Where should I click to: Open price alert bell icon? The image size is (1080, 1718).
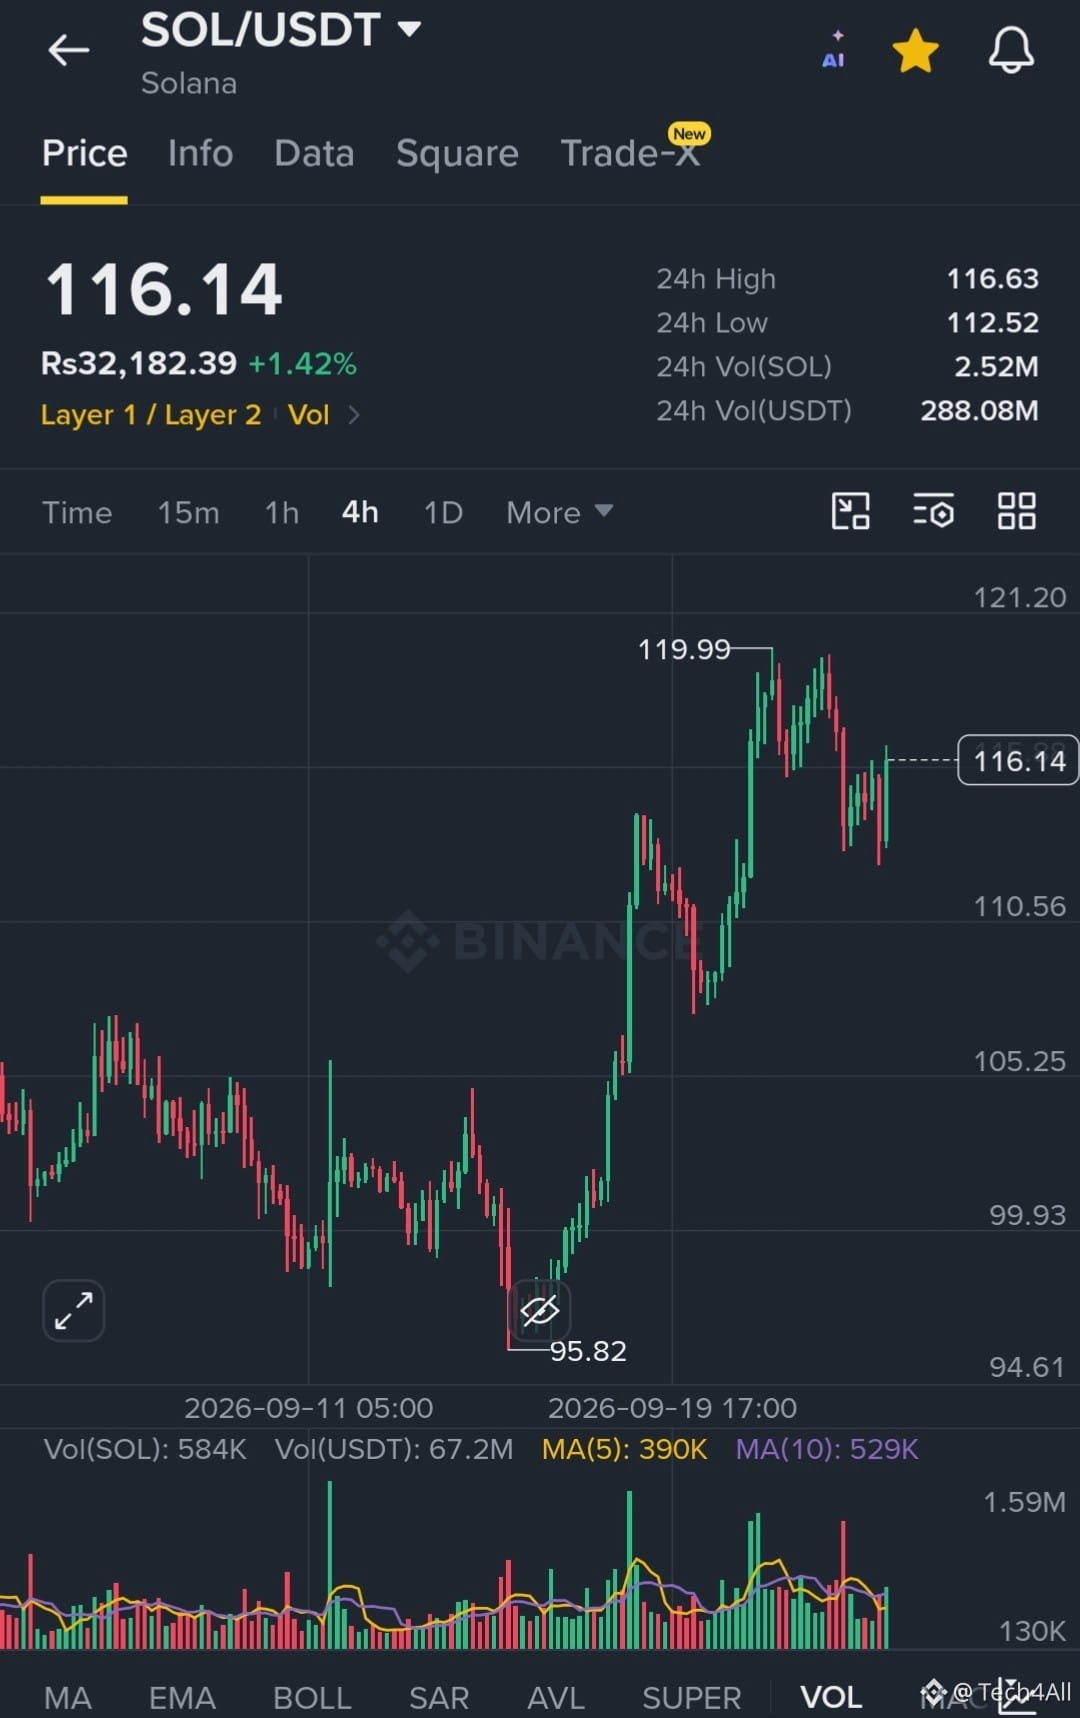(x=1011, y=49)
